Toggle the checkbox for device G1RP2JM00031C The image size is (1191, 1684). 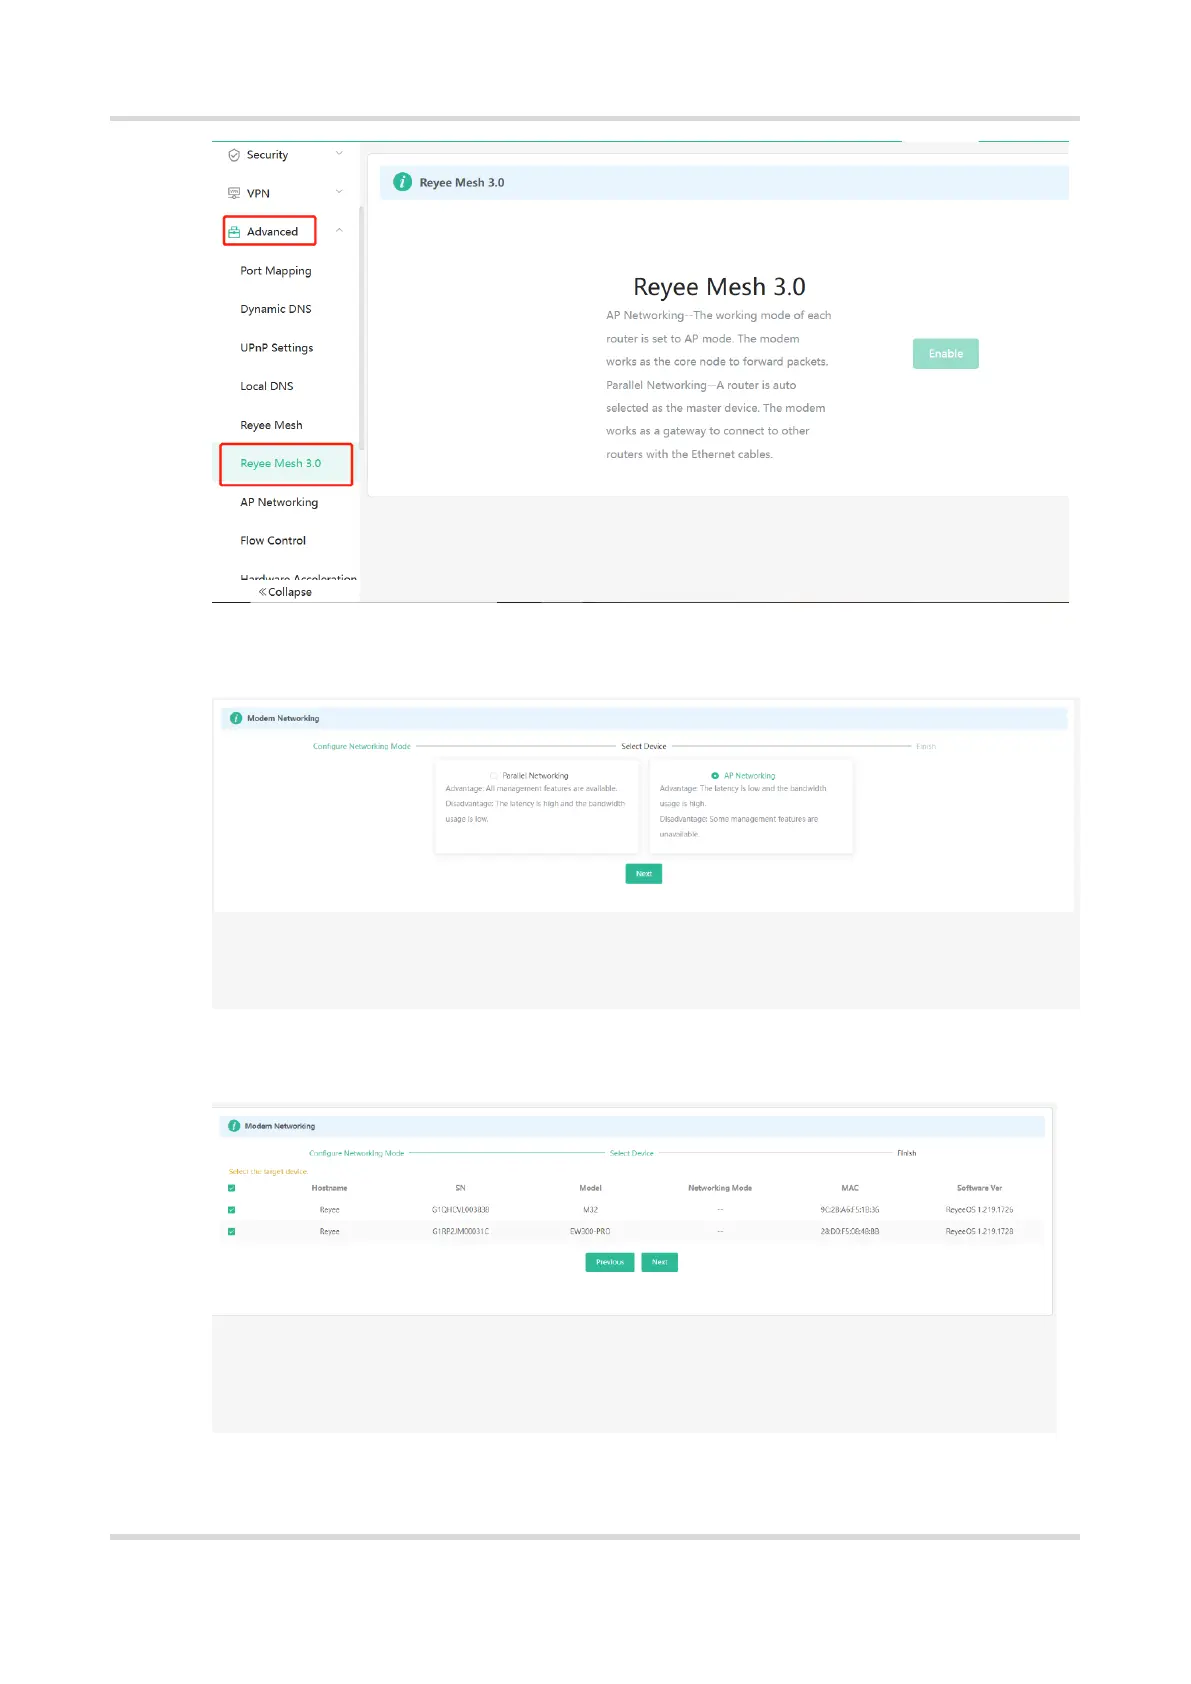[231, 1232]
